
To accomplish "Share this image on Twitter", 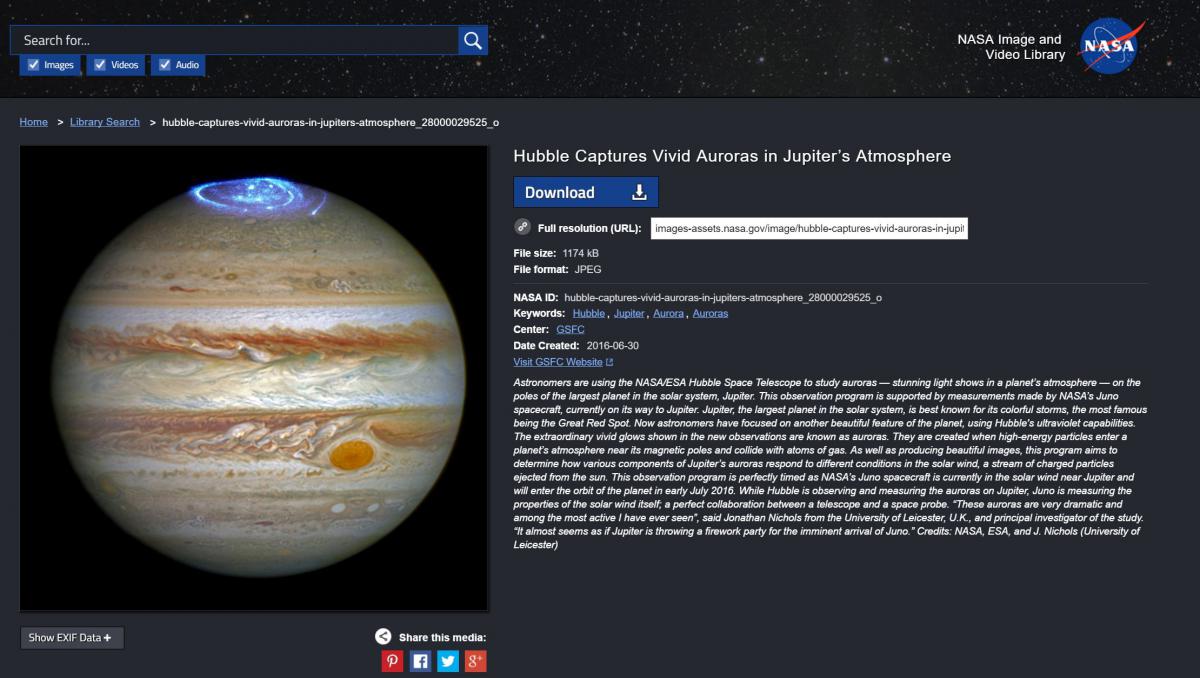I will tap(448, 661).
